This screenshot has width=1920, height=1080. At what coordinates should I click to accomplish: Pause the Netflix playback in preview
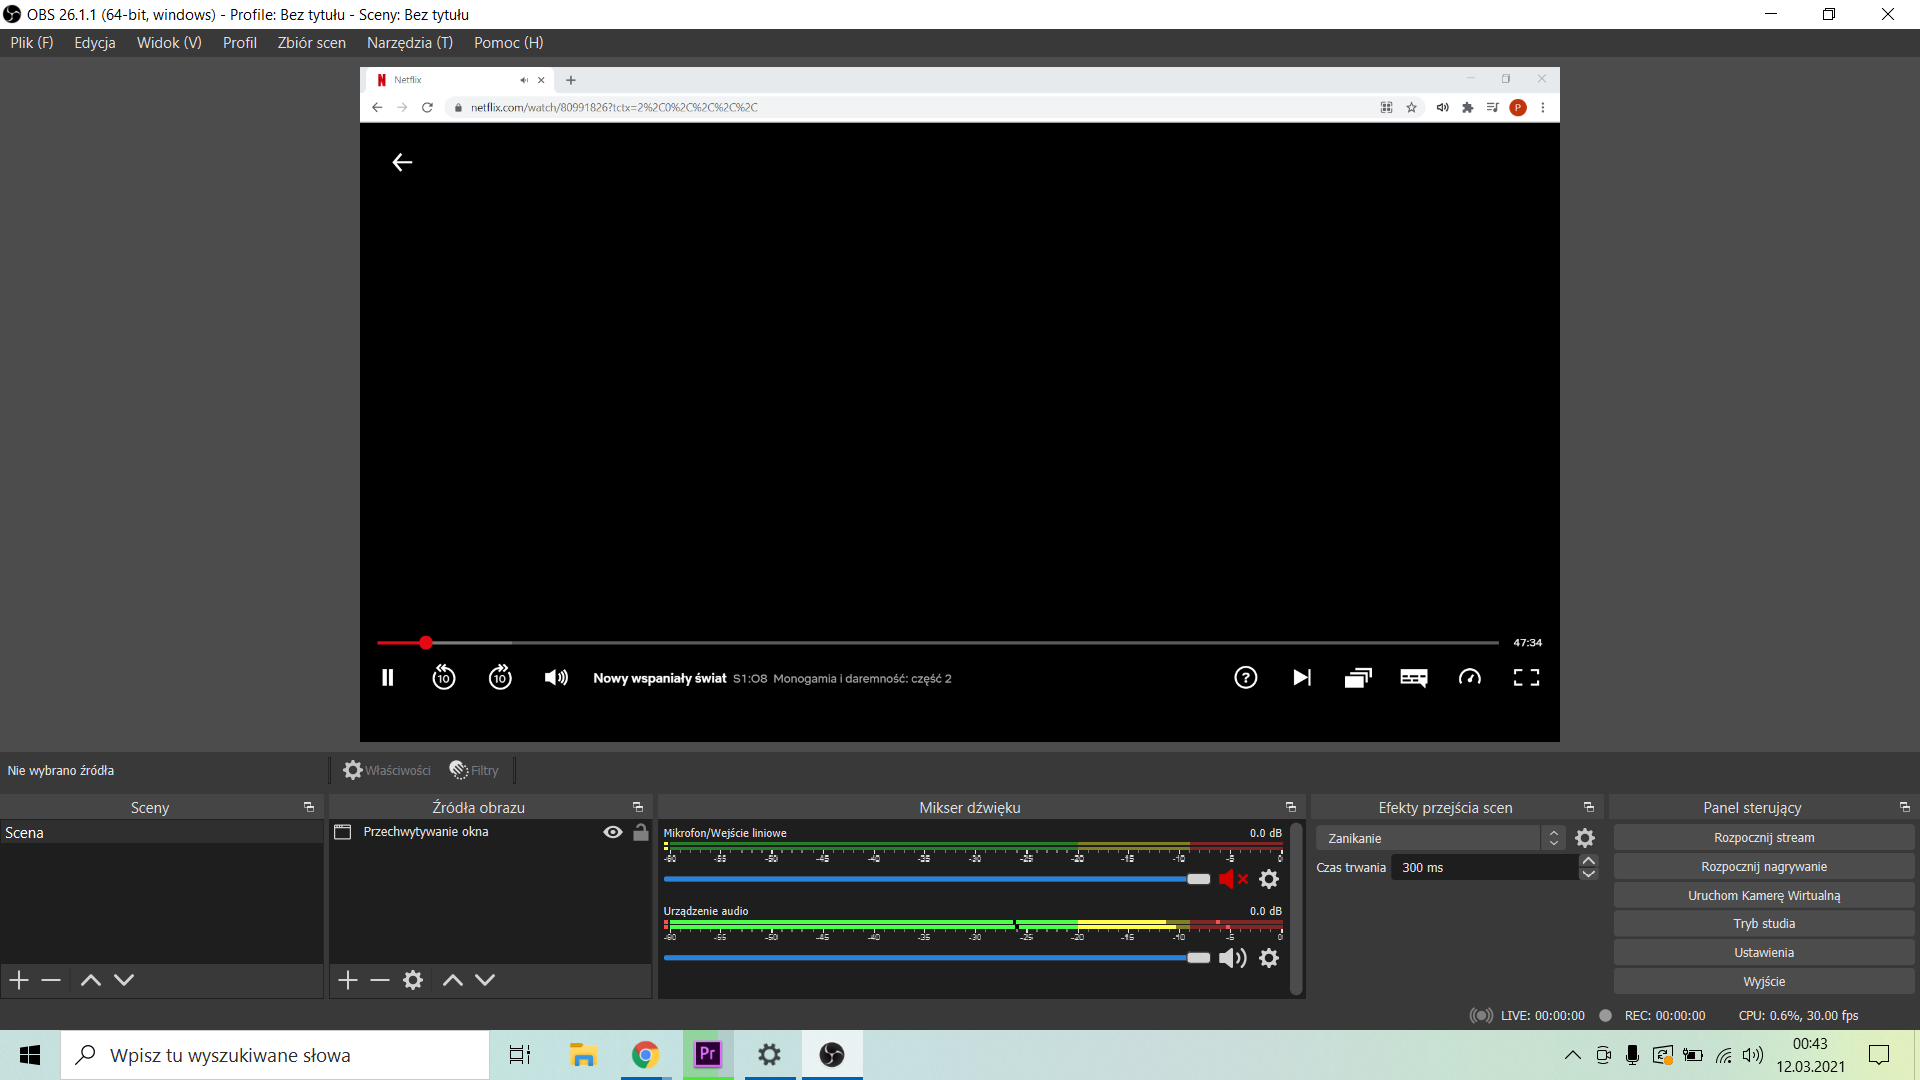[x=388, y=678]
